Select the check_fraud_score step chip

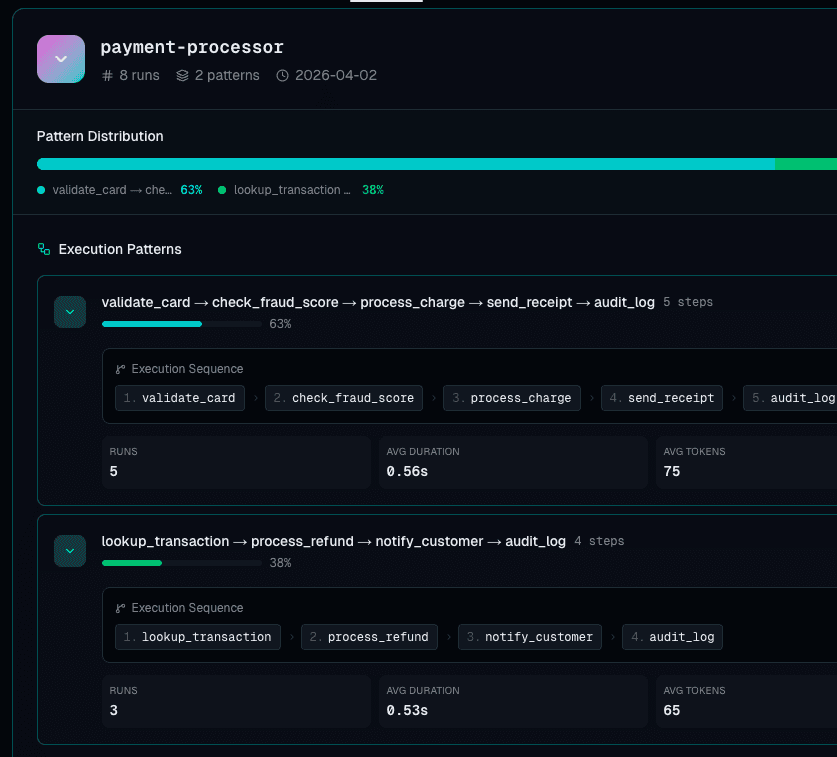pyautogui.click(x=343, y=398)
